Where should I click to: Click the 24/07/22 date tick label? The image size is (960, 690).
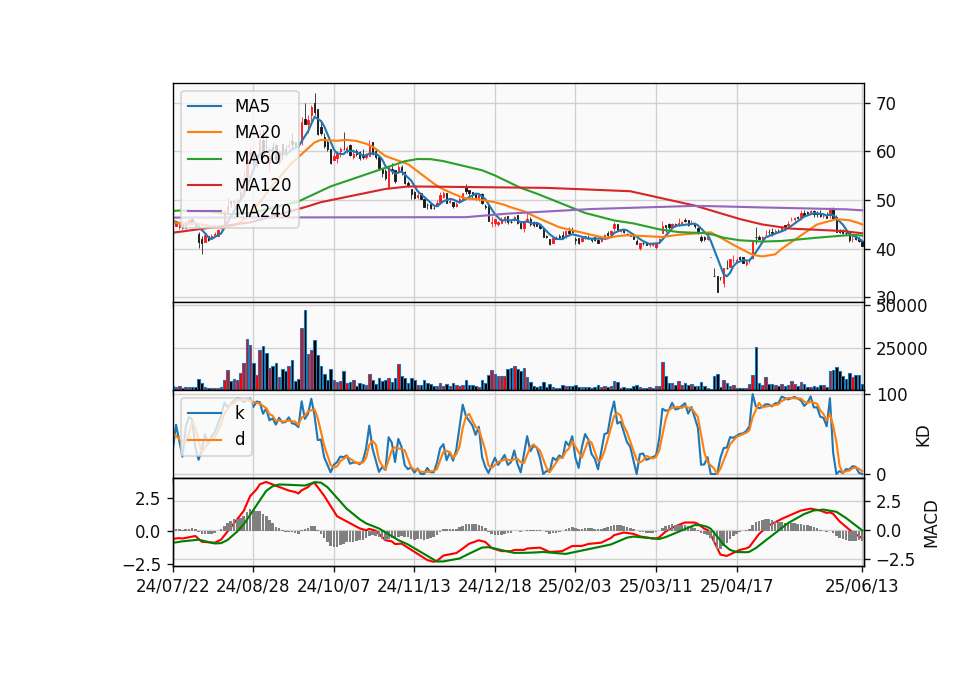(173, 586)
